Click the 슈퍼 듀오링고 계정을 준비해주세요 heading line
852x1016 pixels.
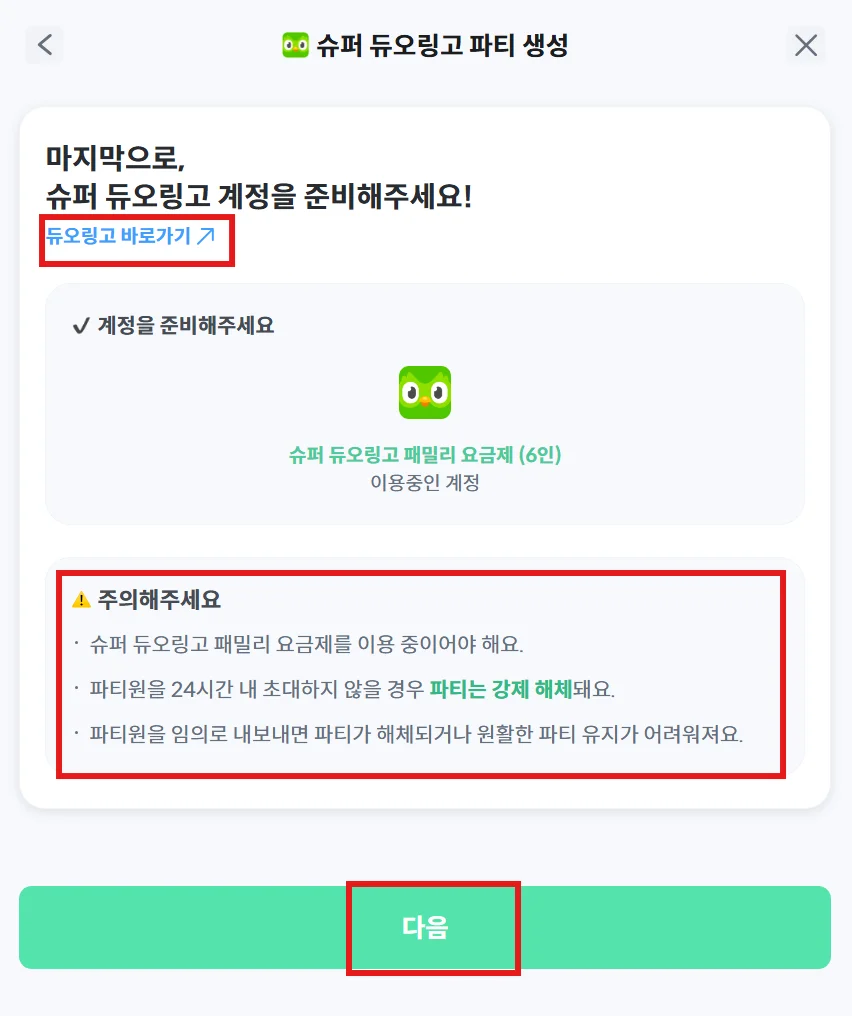click(258, 196)
